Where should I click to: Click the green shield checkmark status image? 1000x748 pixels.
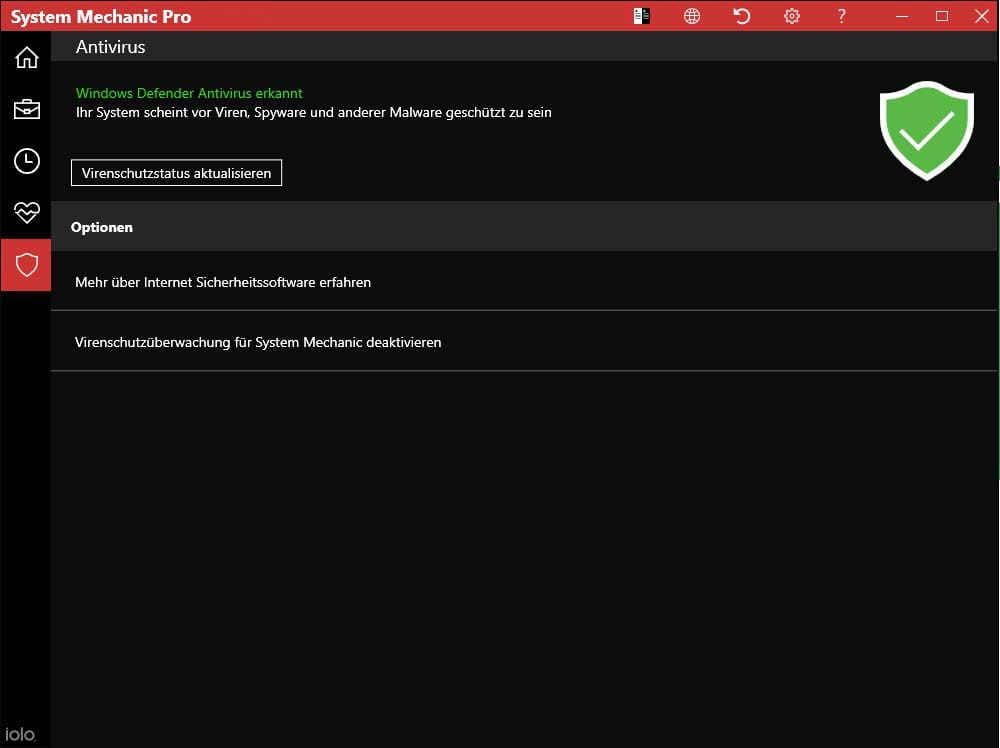pyautogui.click(x=926, y=131)
